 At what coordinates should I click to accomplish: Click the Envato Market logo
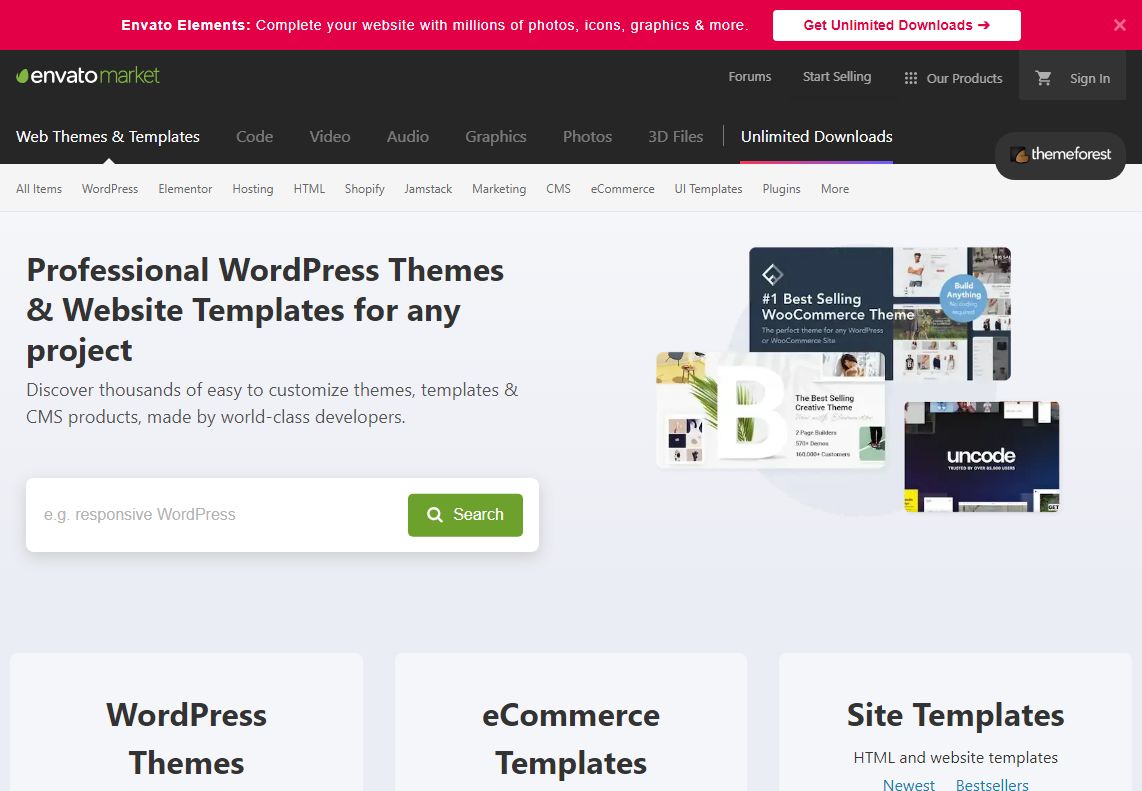[x=88, y=76]
